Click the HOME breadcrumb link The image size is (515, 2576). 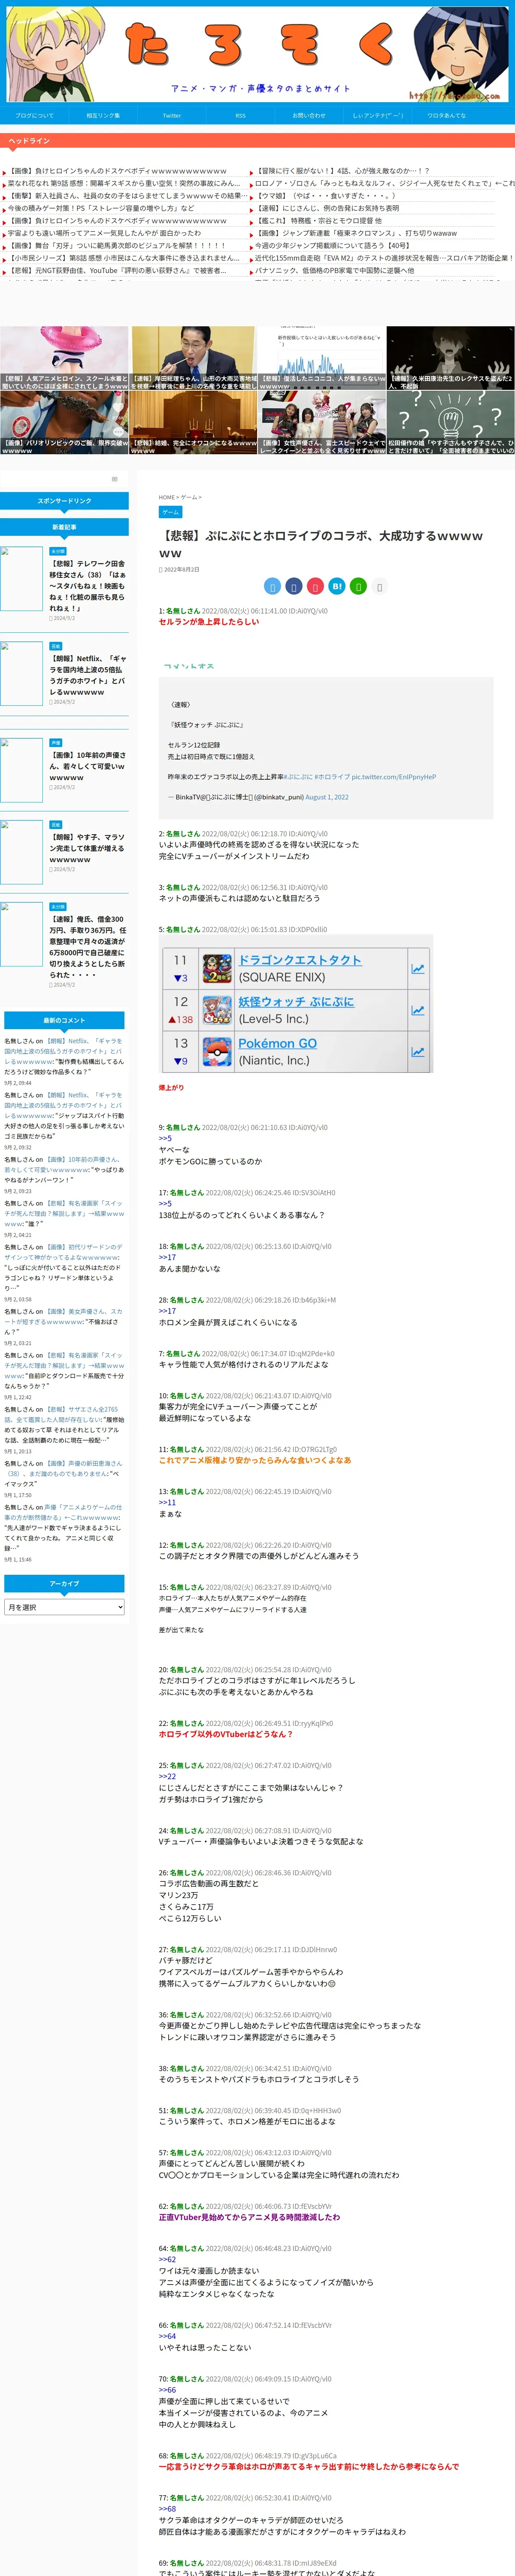pyautogui.click(x=166, y=497)
